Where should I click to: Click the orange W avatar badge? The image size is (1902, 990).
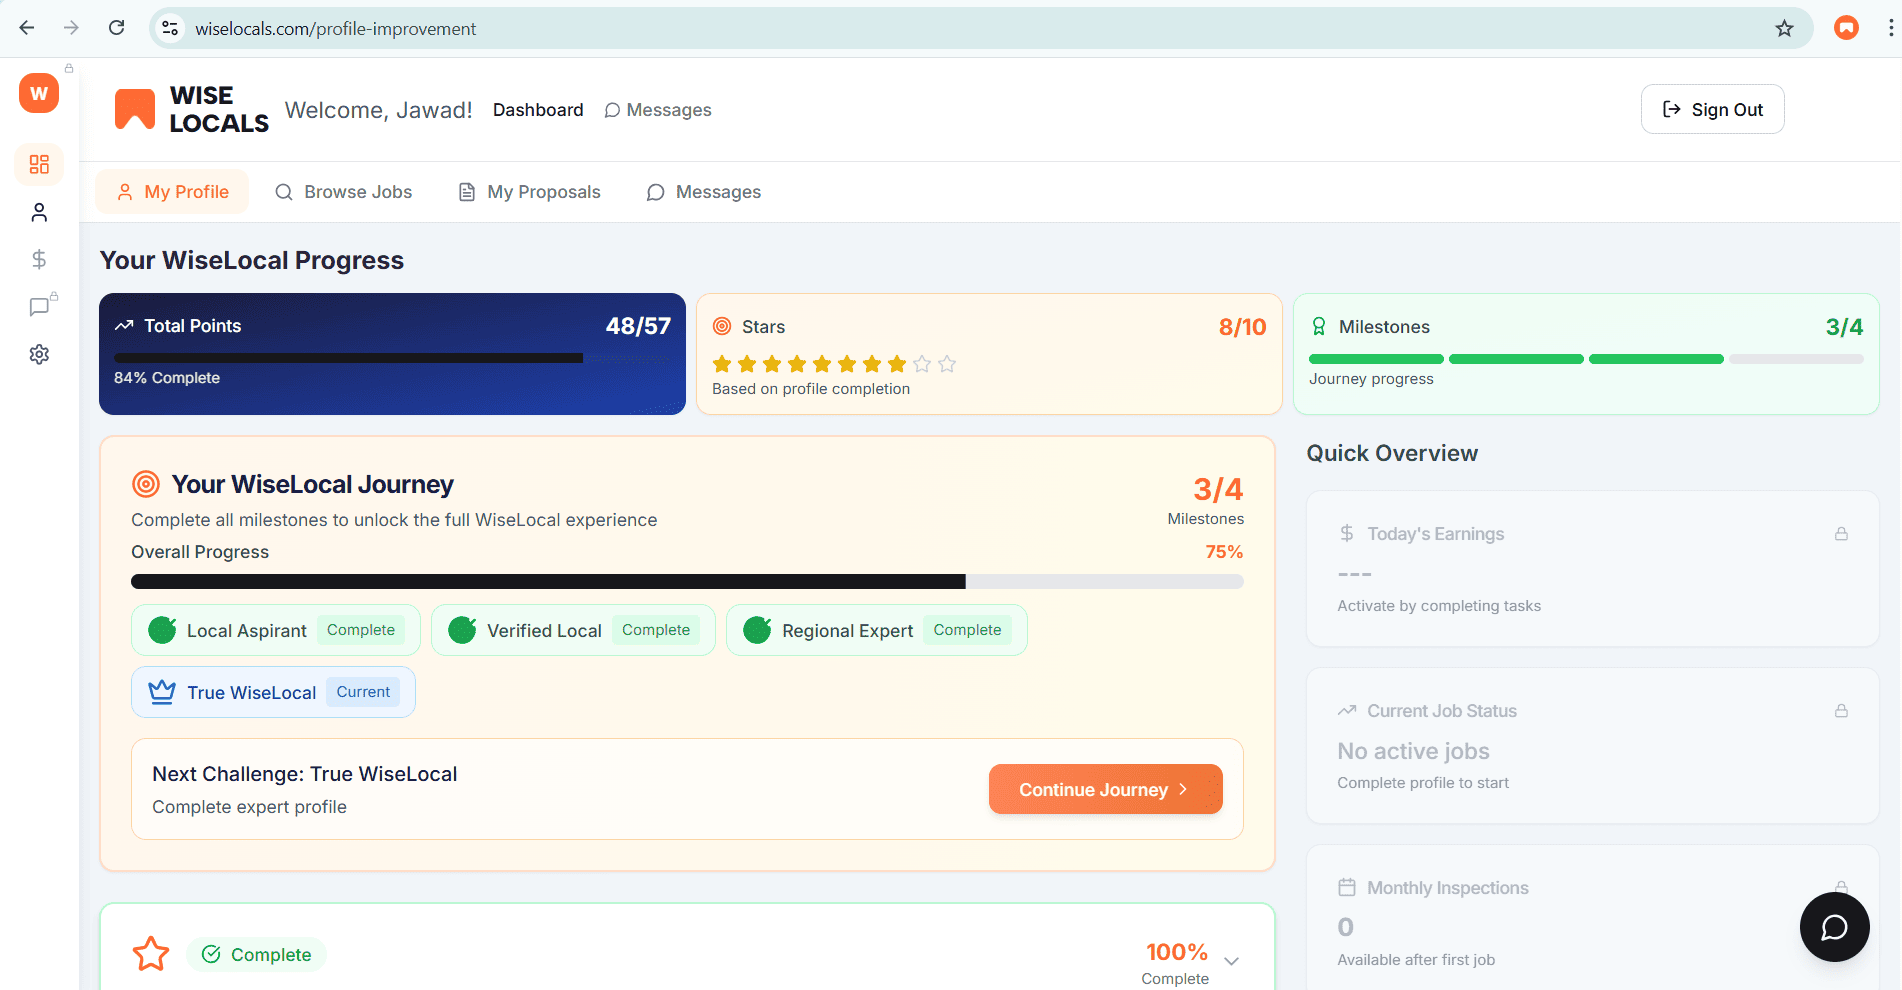pyautogui.click(x=39, y=93)
